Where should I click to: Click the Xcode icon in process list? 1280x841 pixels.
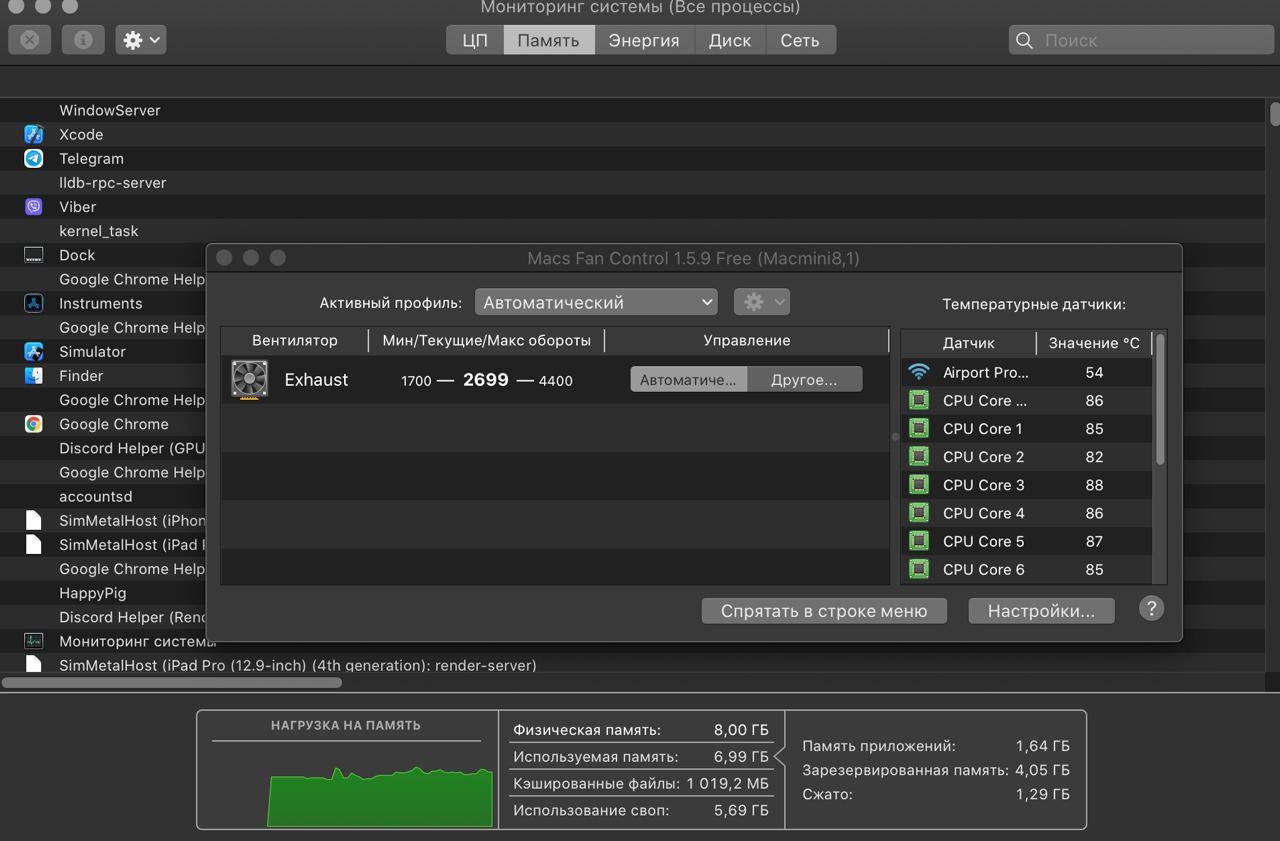[x=34, y=134]
